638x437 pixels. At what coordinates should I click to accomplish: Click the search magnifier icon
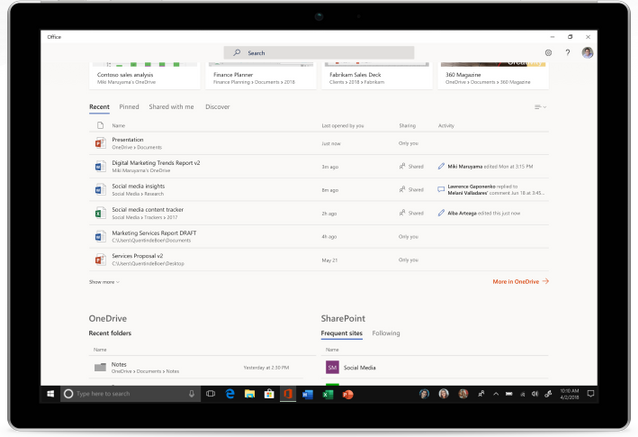237,52
